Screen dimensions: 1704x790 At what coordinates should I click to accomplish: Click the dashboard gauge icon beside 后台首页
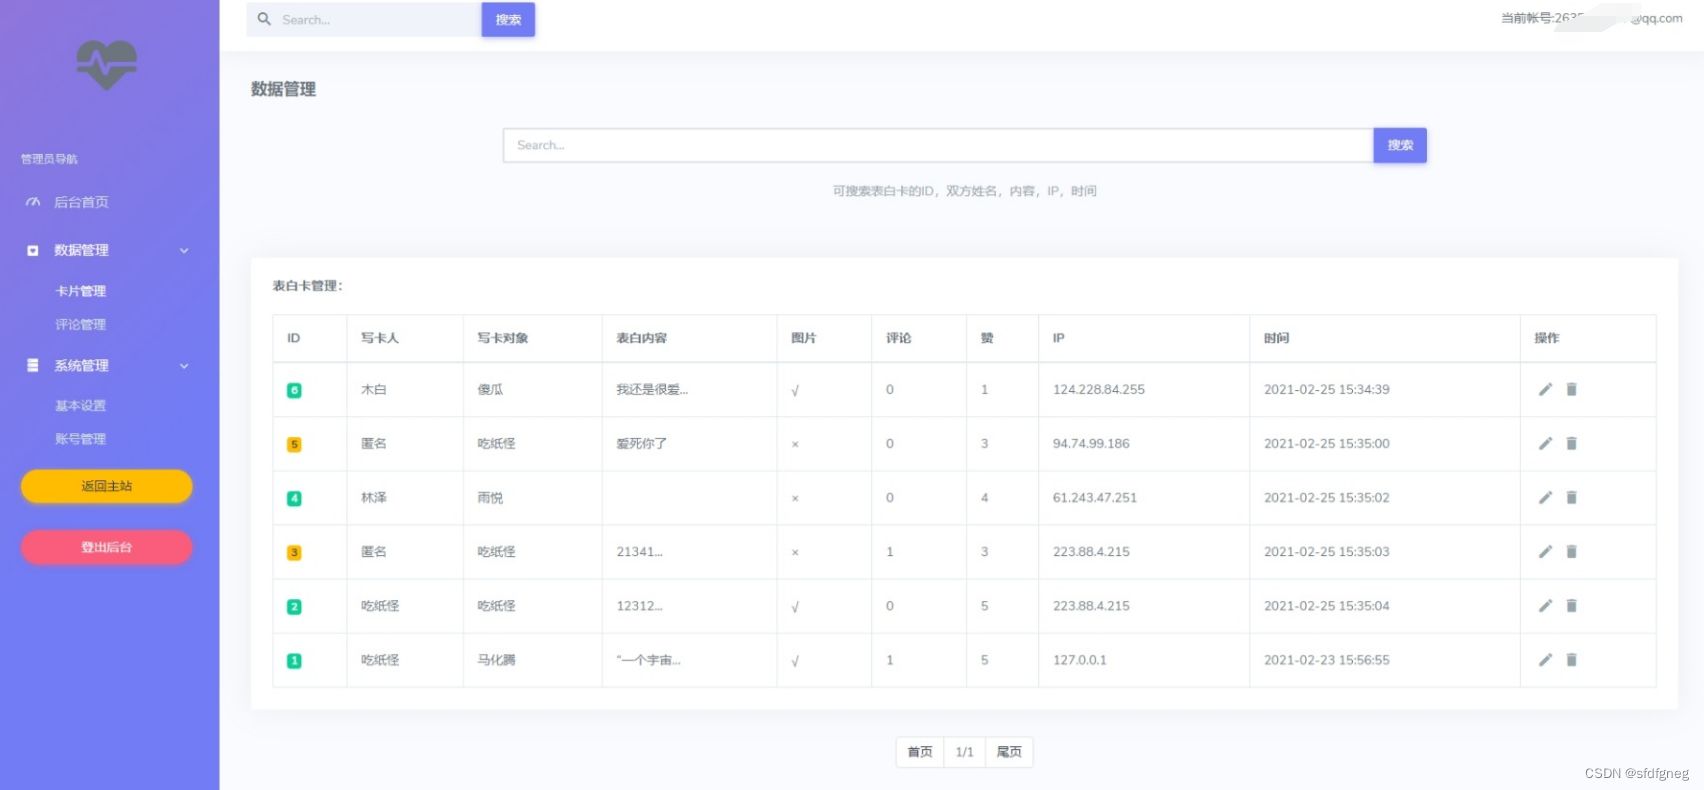click(33, 202)
